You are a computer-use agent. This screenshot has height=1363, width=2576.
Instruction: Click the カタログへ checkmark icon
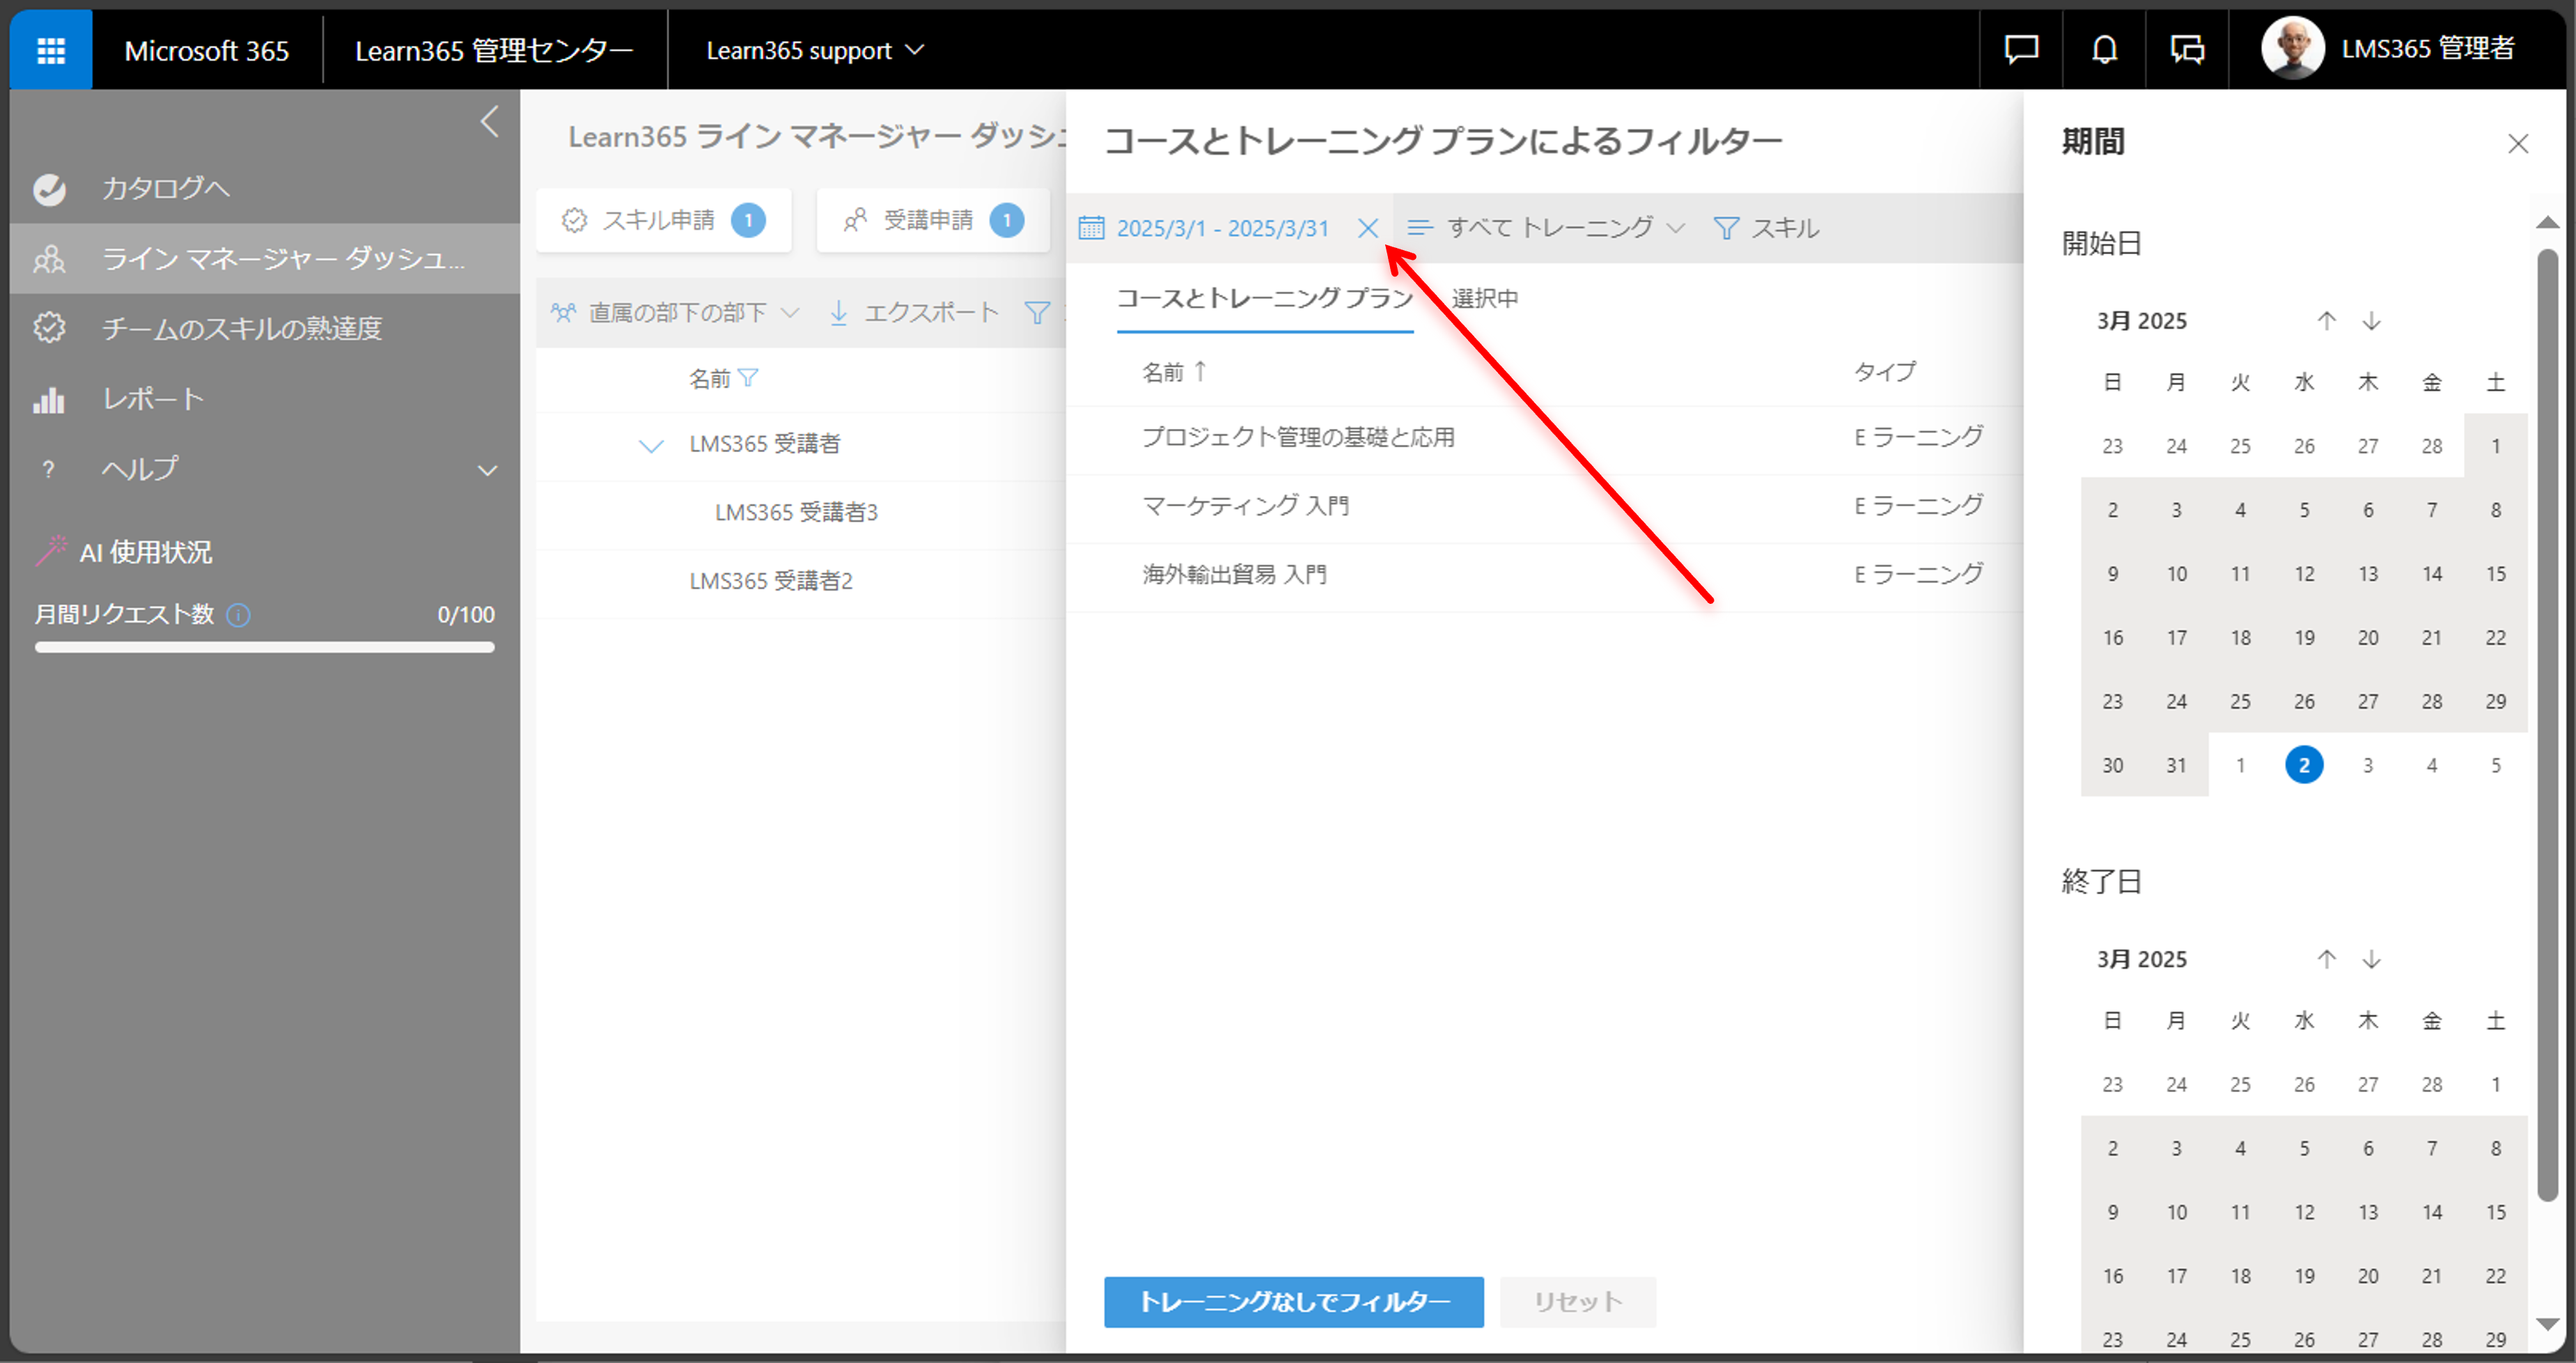(x=49, y=188)
